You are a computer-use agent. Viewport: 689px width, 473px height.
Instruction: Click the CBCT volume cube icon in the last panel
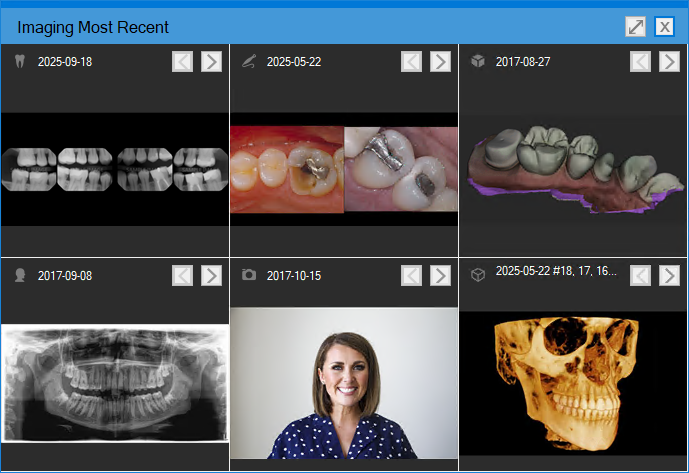click(477, 275)
